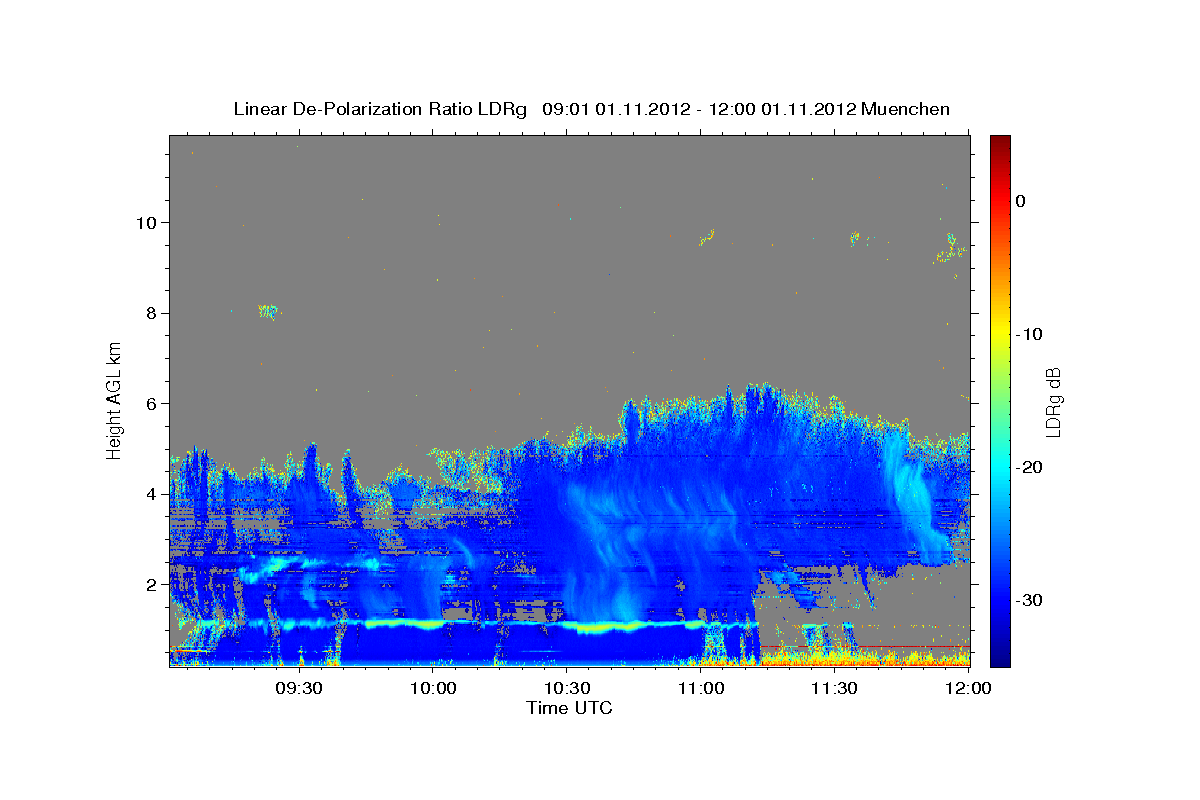Click the colorbar label '0'
Viewport: 1200px width, 800px height.
pos(1020,201)
